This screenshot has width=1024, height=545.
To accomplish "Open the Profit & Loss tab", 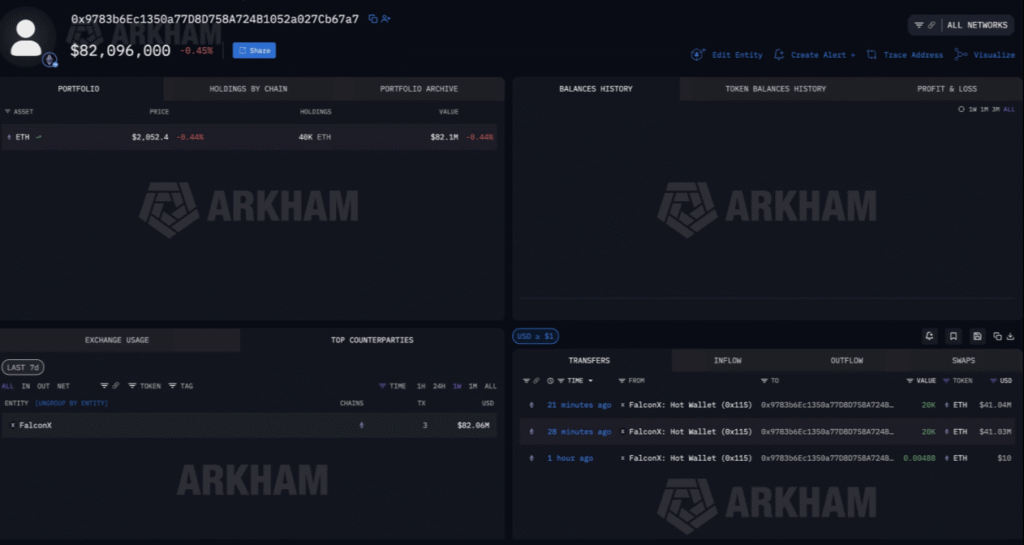I will pos(946,89).
